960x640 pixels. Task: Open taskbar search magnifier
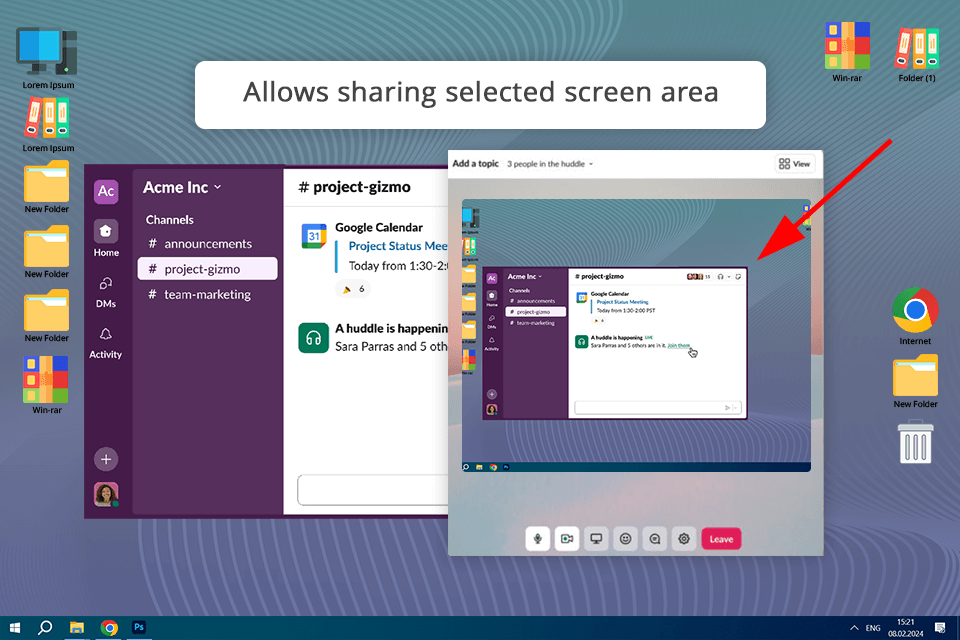[x=45, y=628]
